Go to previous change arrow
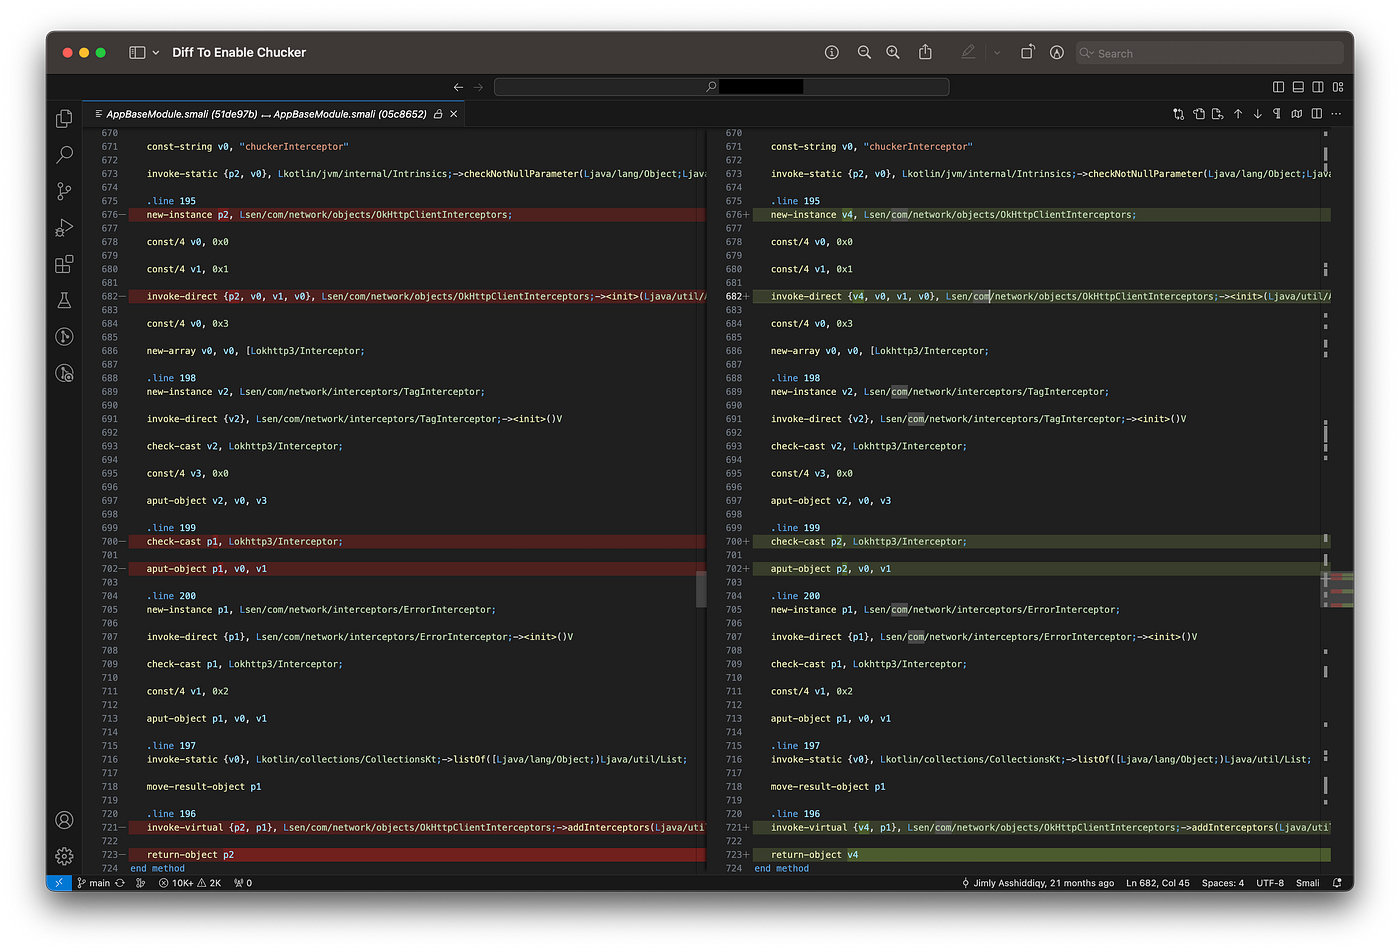This screenshot has height=952, width=1400. [x=1238, y=114]
